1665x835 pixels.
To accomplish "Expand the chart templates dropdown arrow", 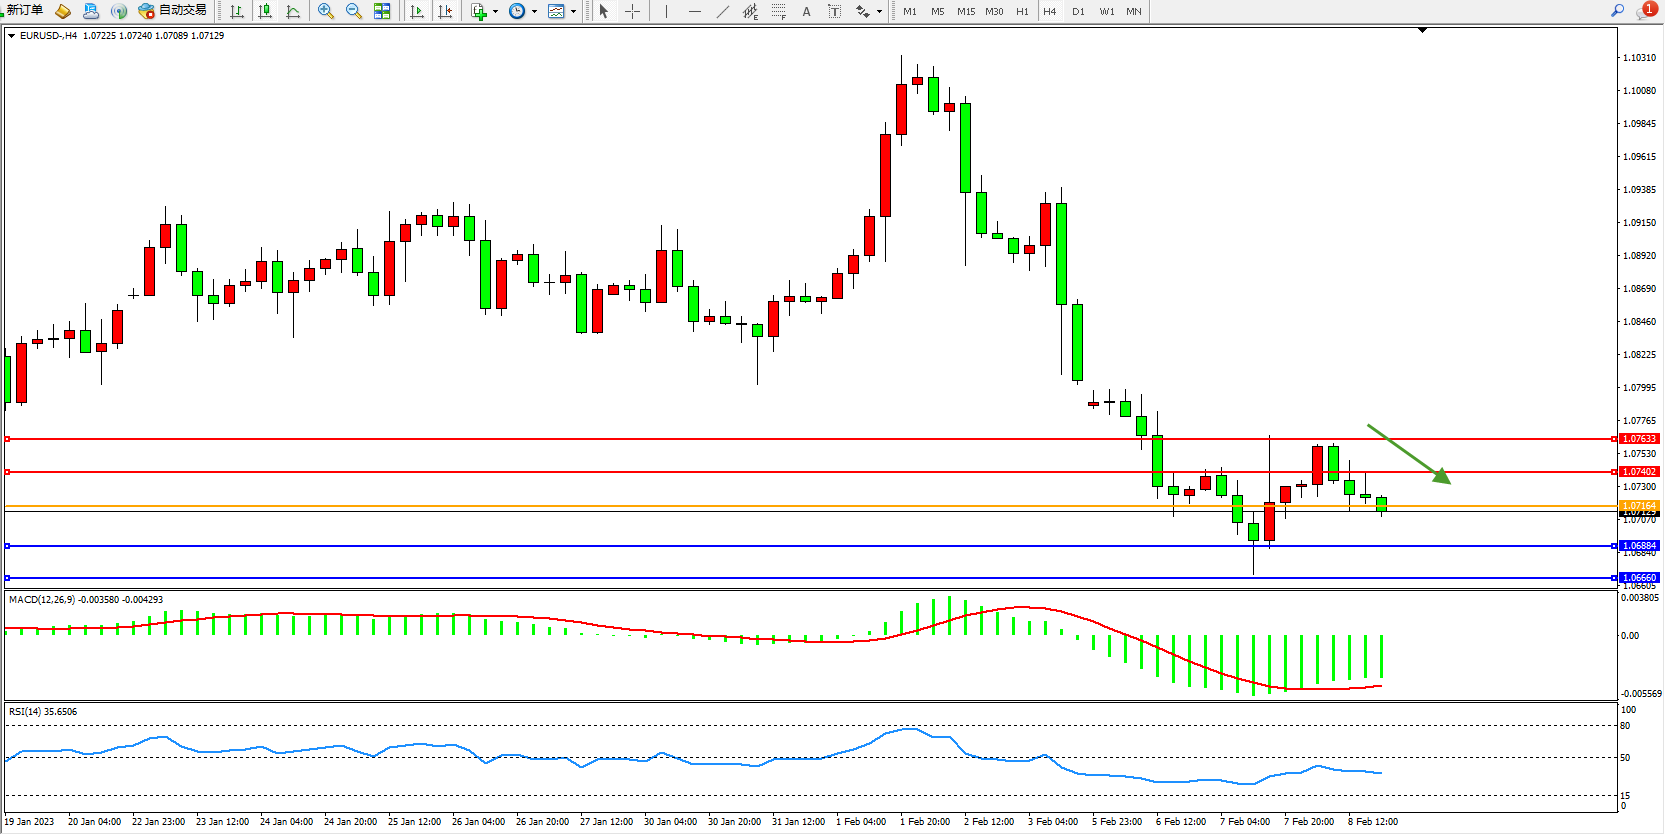I will (573, 12).
